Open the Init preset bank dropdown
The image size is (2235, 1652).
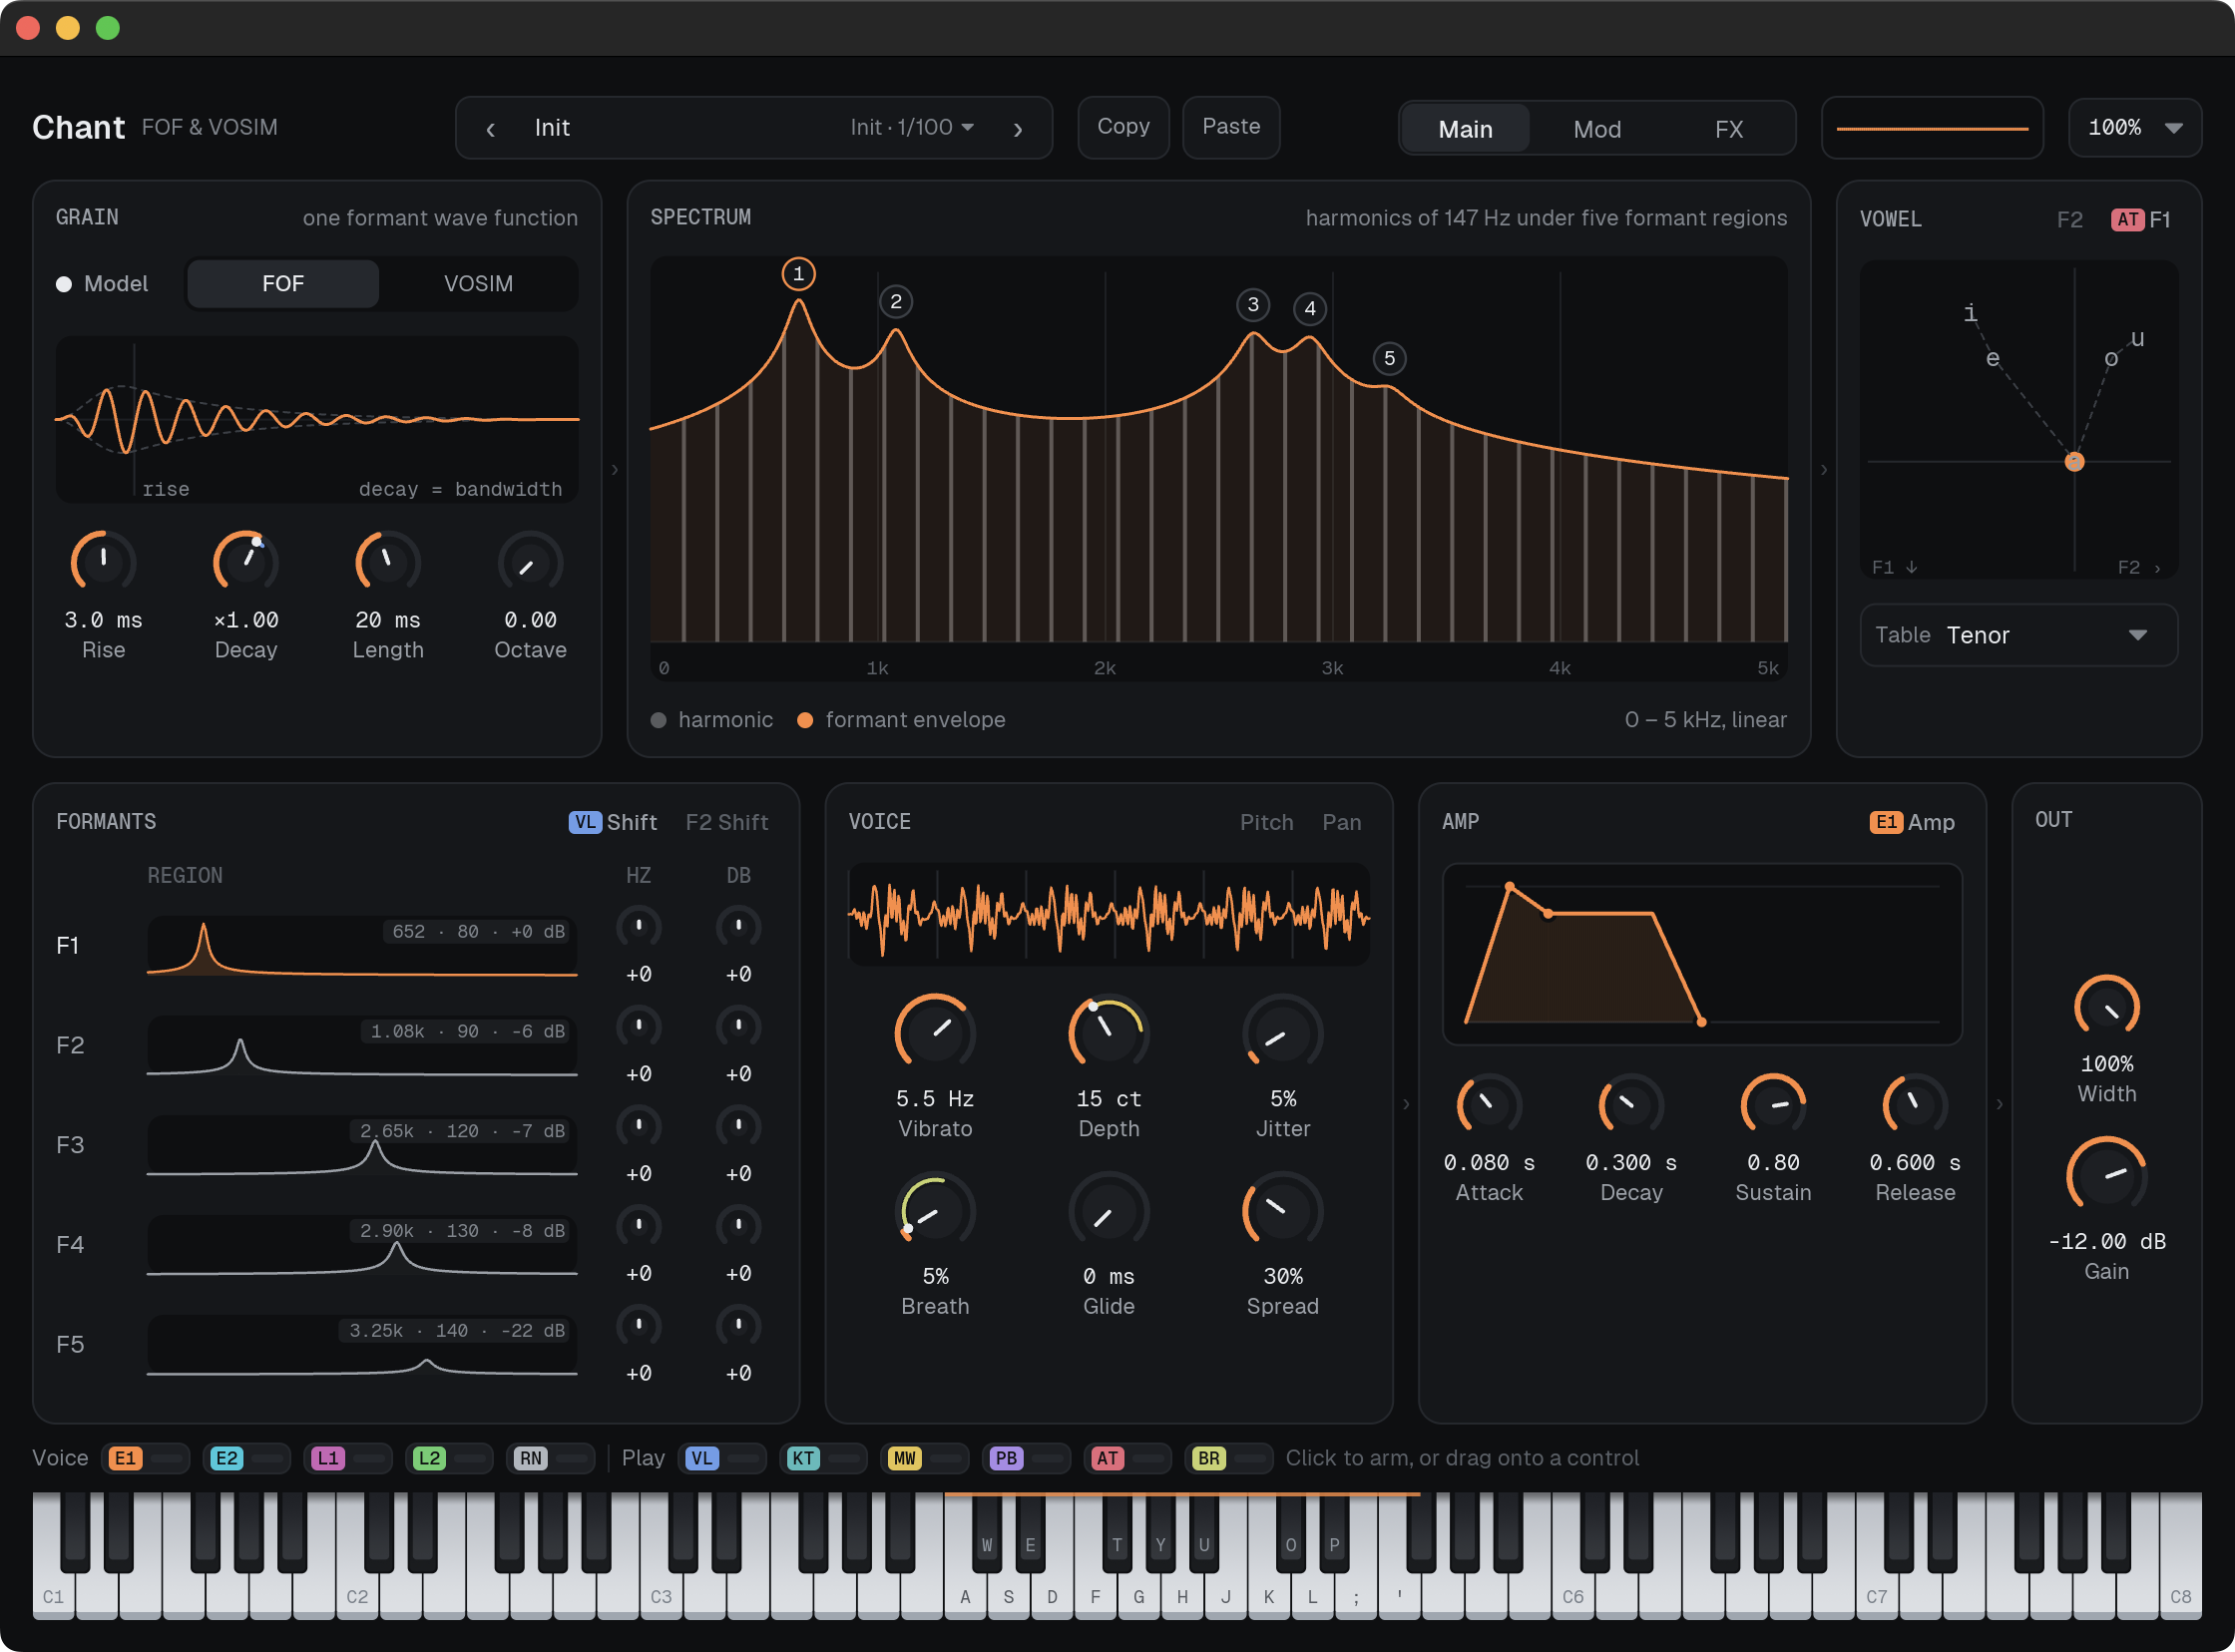912,127
